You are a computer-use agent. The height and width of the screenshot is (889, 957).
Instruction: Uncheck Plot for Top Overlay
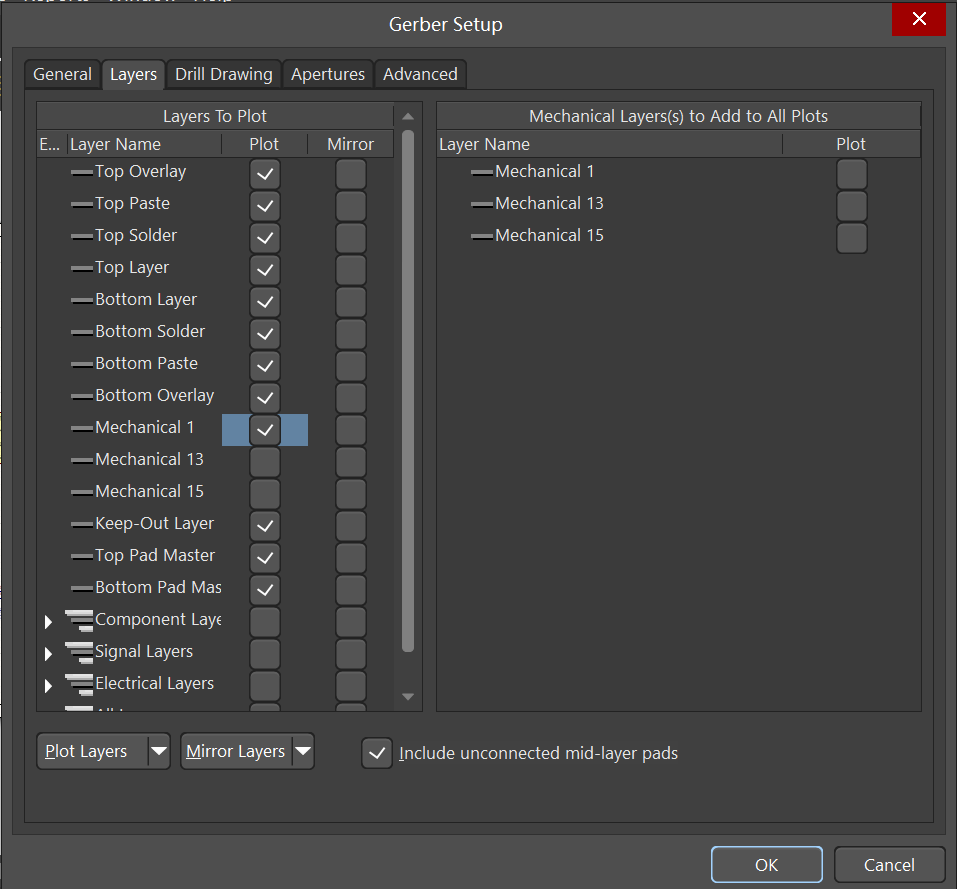[x=265, y=174]
